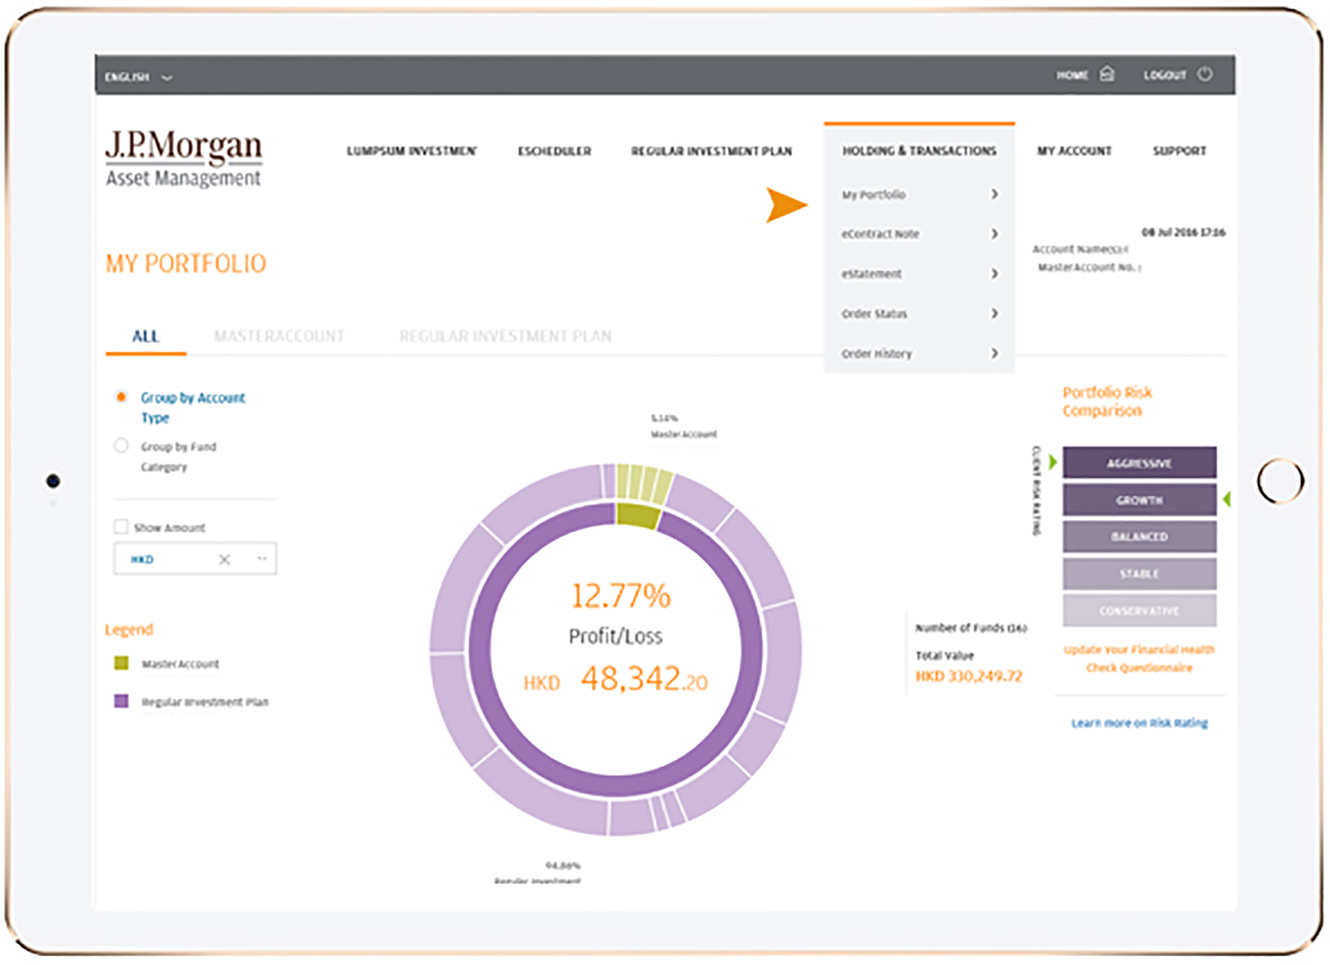Click the Logout power icon
Viewport: 1330px width, 965px height.
coord(1205,74)
